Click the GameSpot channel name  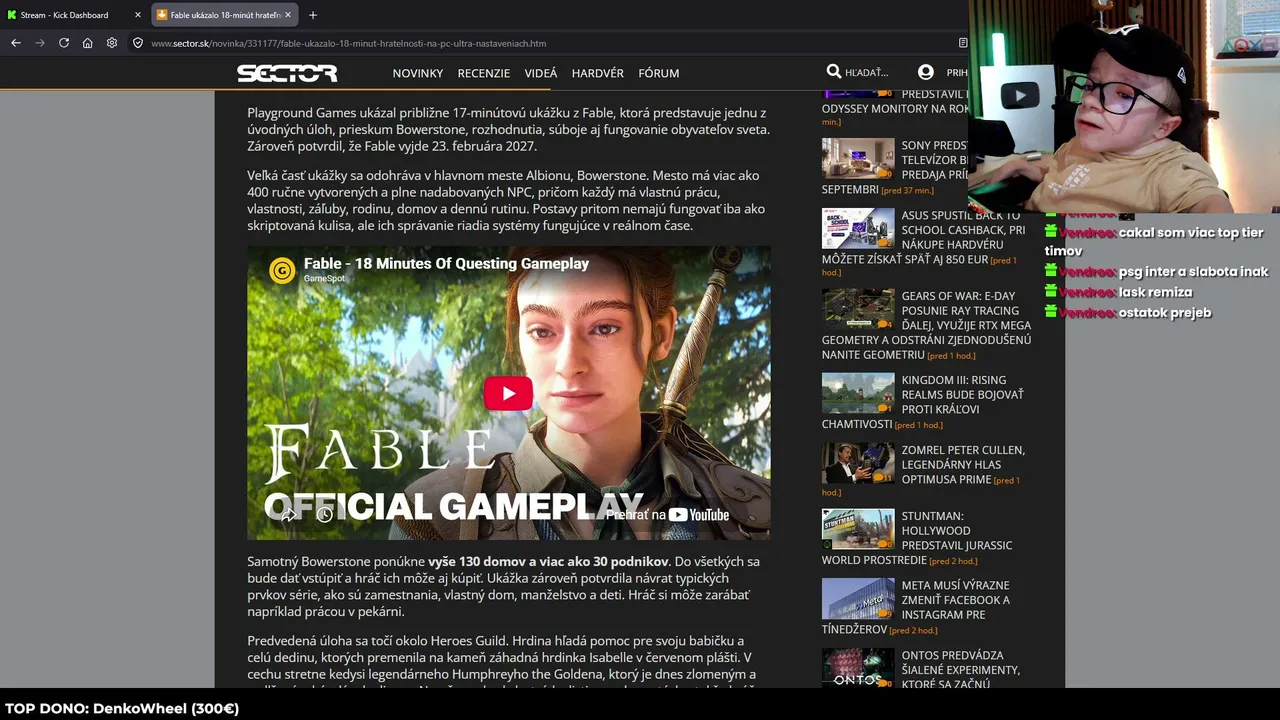pyautogui.click(x=324, y=278)
